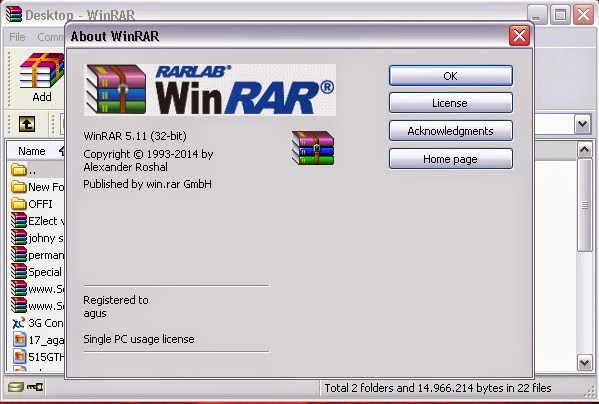Click the key password icon in status bar
Screen dimensions: 599x404
tap(35, 388)
